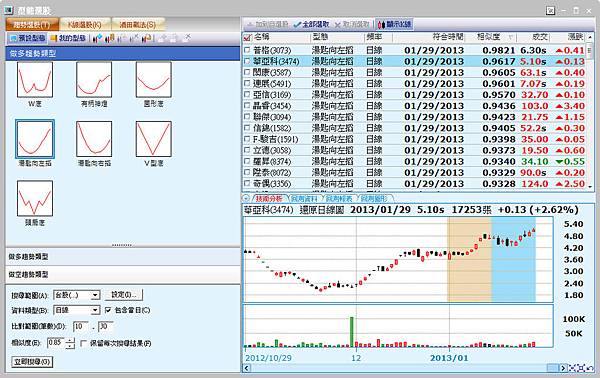Switch to the K線選股(K) tab
This screenshot has height=378, width=600.
(x=85, y=24)
